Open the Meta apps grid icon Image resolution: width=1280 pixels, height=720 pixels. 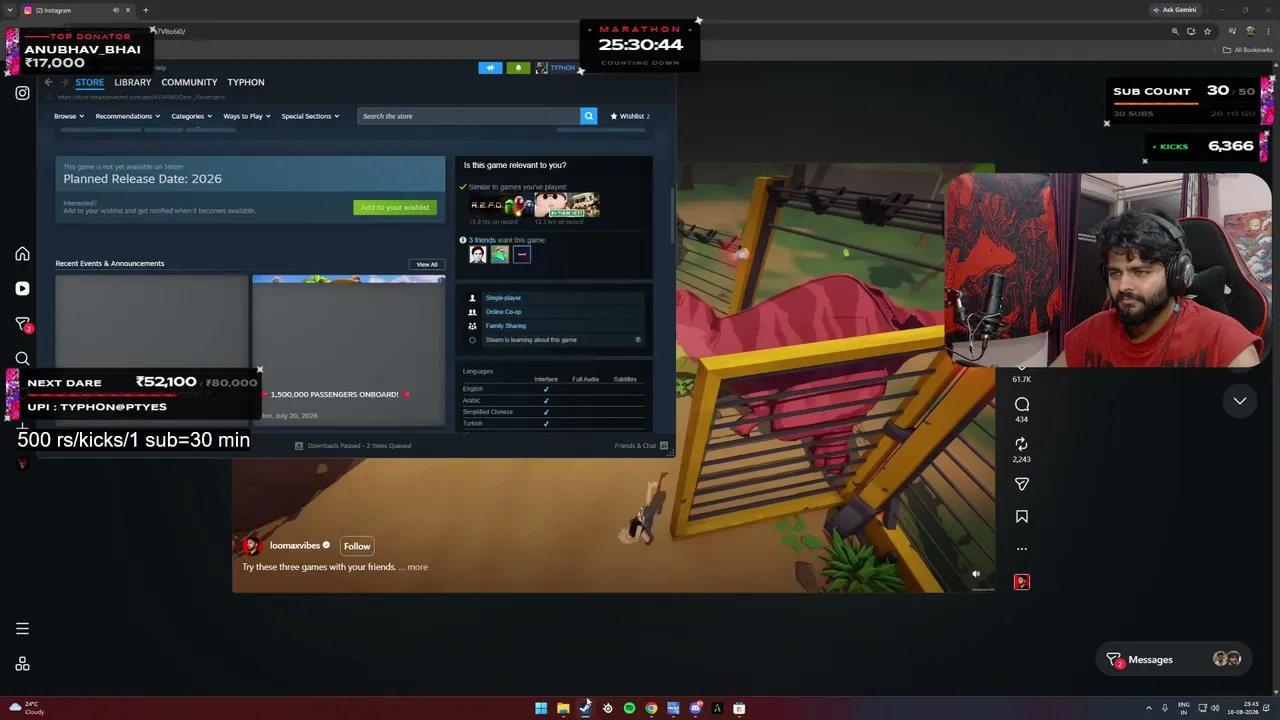coord(22,664)
